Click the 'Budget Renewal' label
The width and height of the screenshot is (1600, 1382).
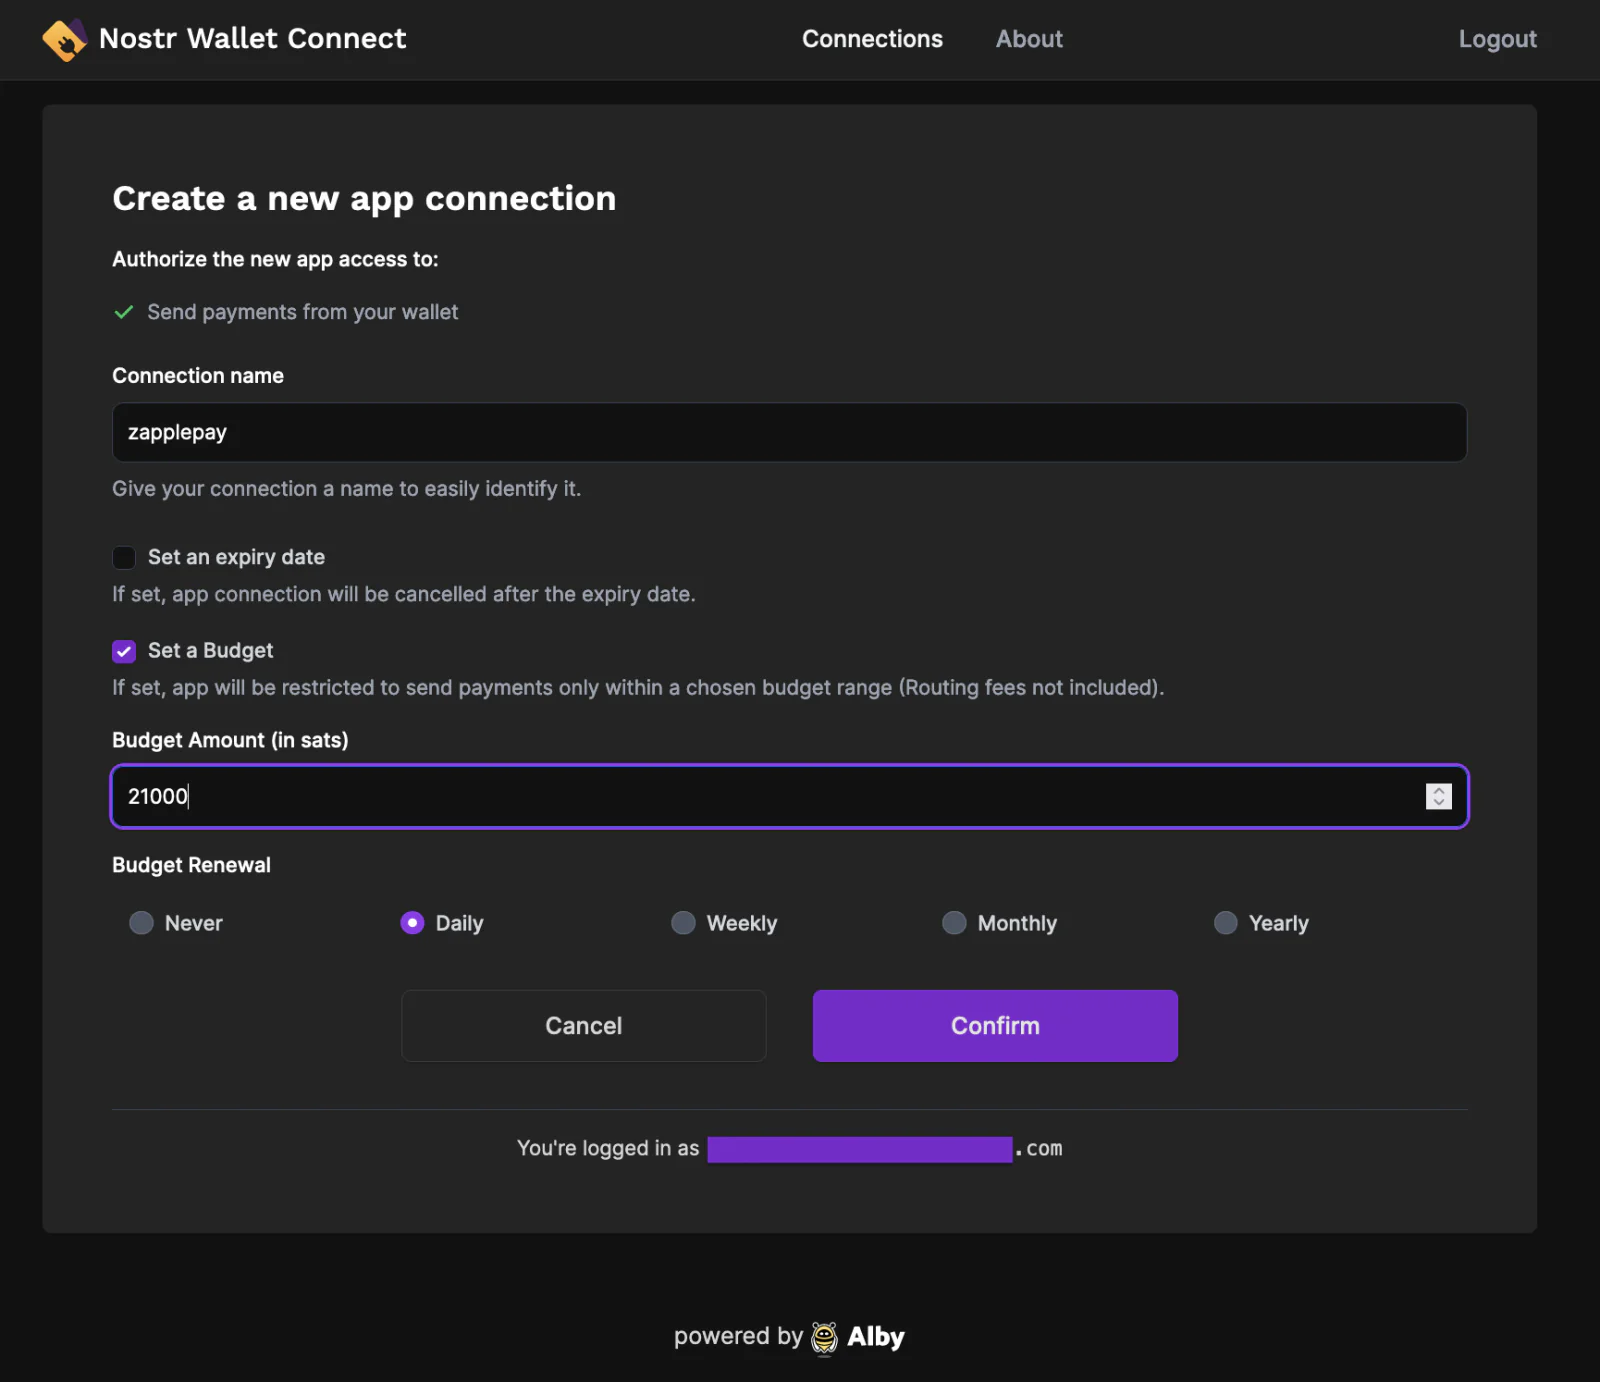click(x=191, y=865)
